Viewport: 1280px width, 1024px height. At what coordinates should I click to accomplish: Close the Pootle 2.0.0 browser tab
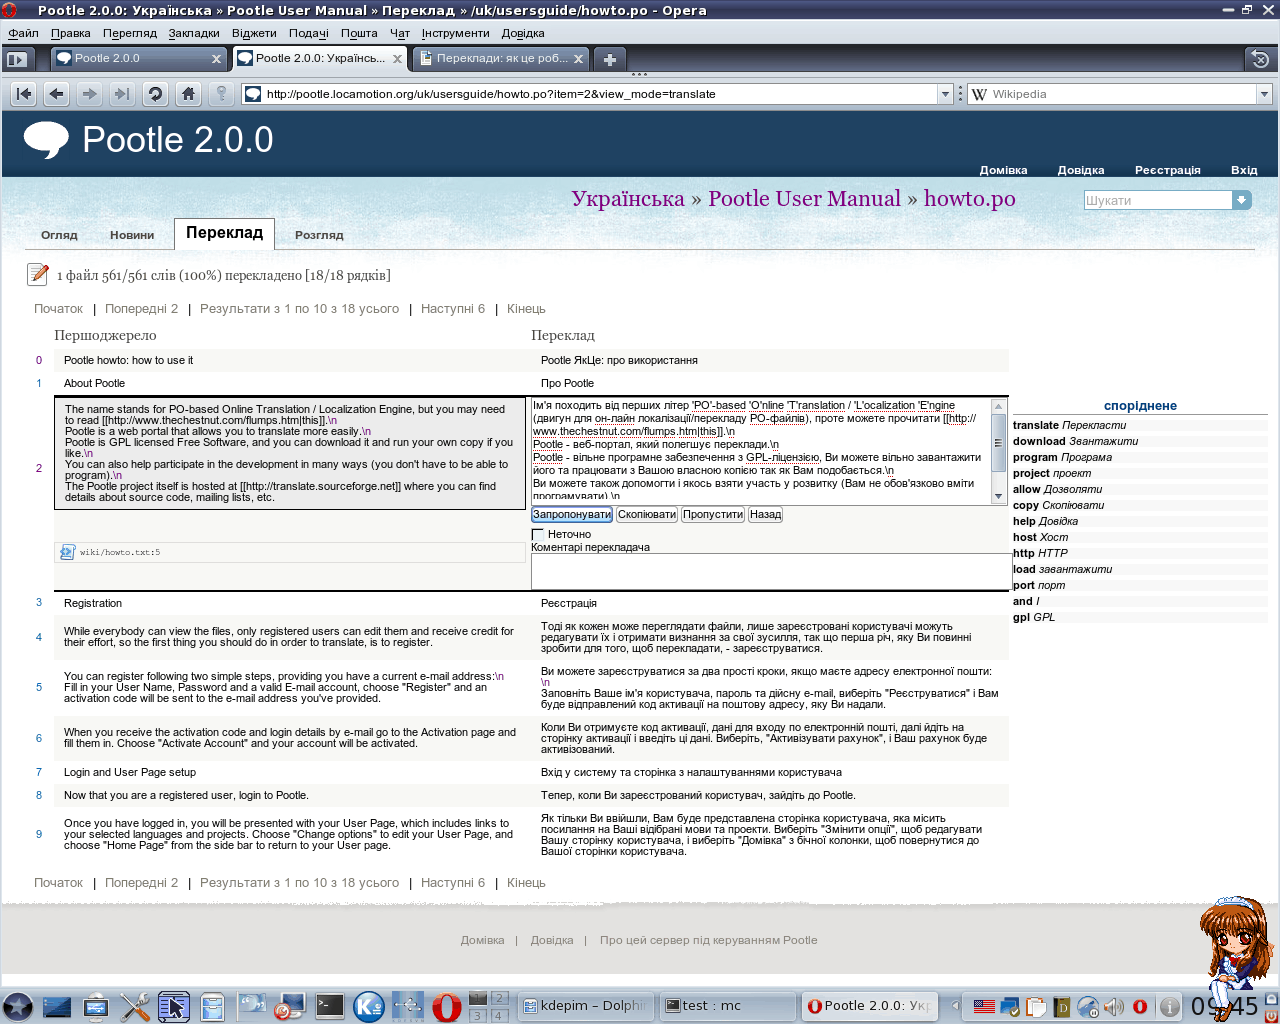click(x=216, y=59)
